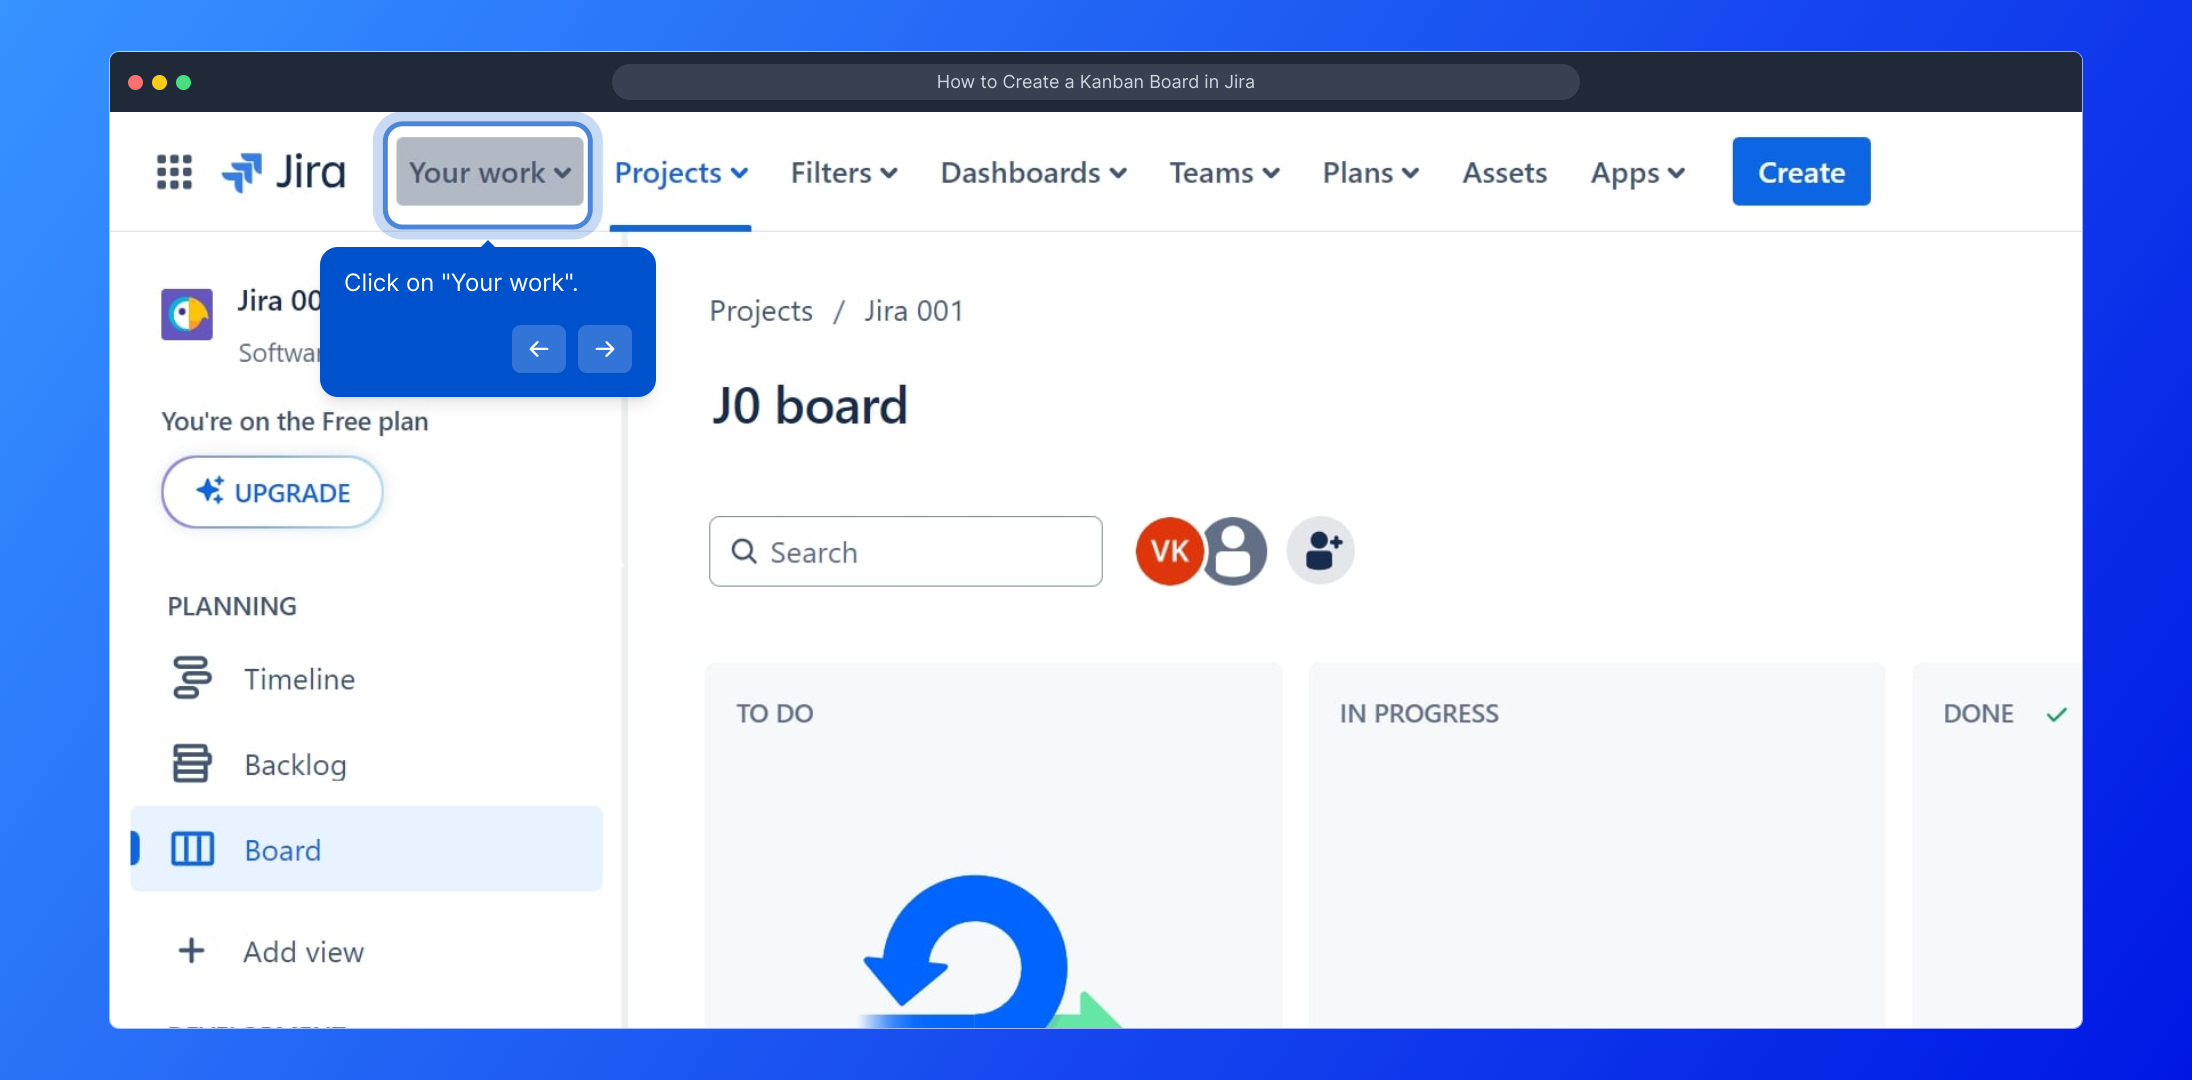
Task: Open the app switcher grid icon
Action: click(174, 172)
